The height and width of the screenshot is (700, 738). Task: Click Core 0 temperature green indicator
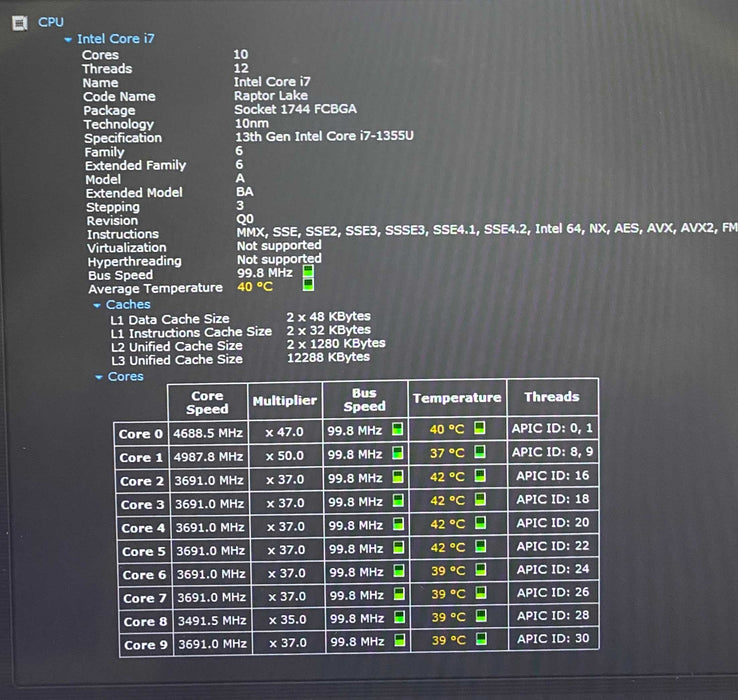tap(480, 427)
